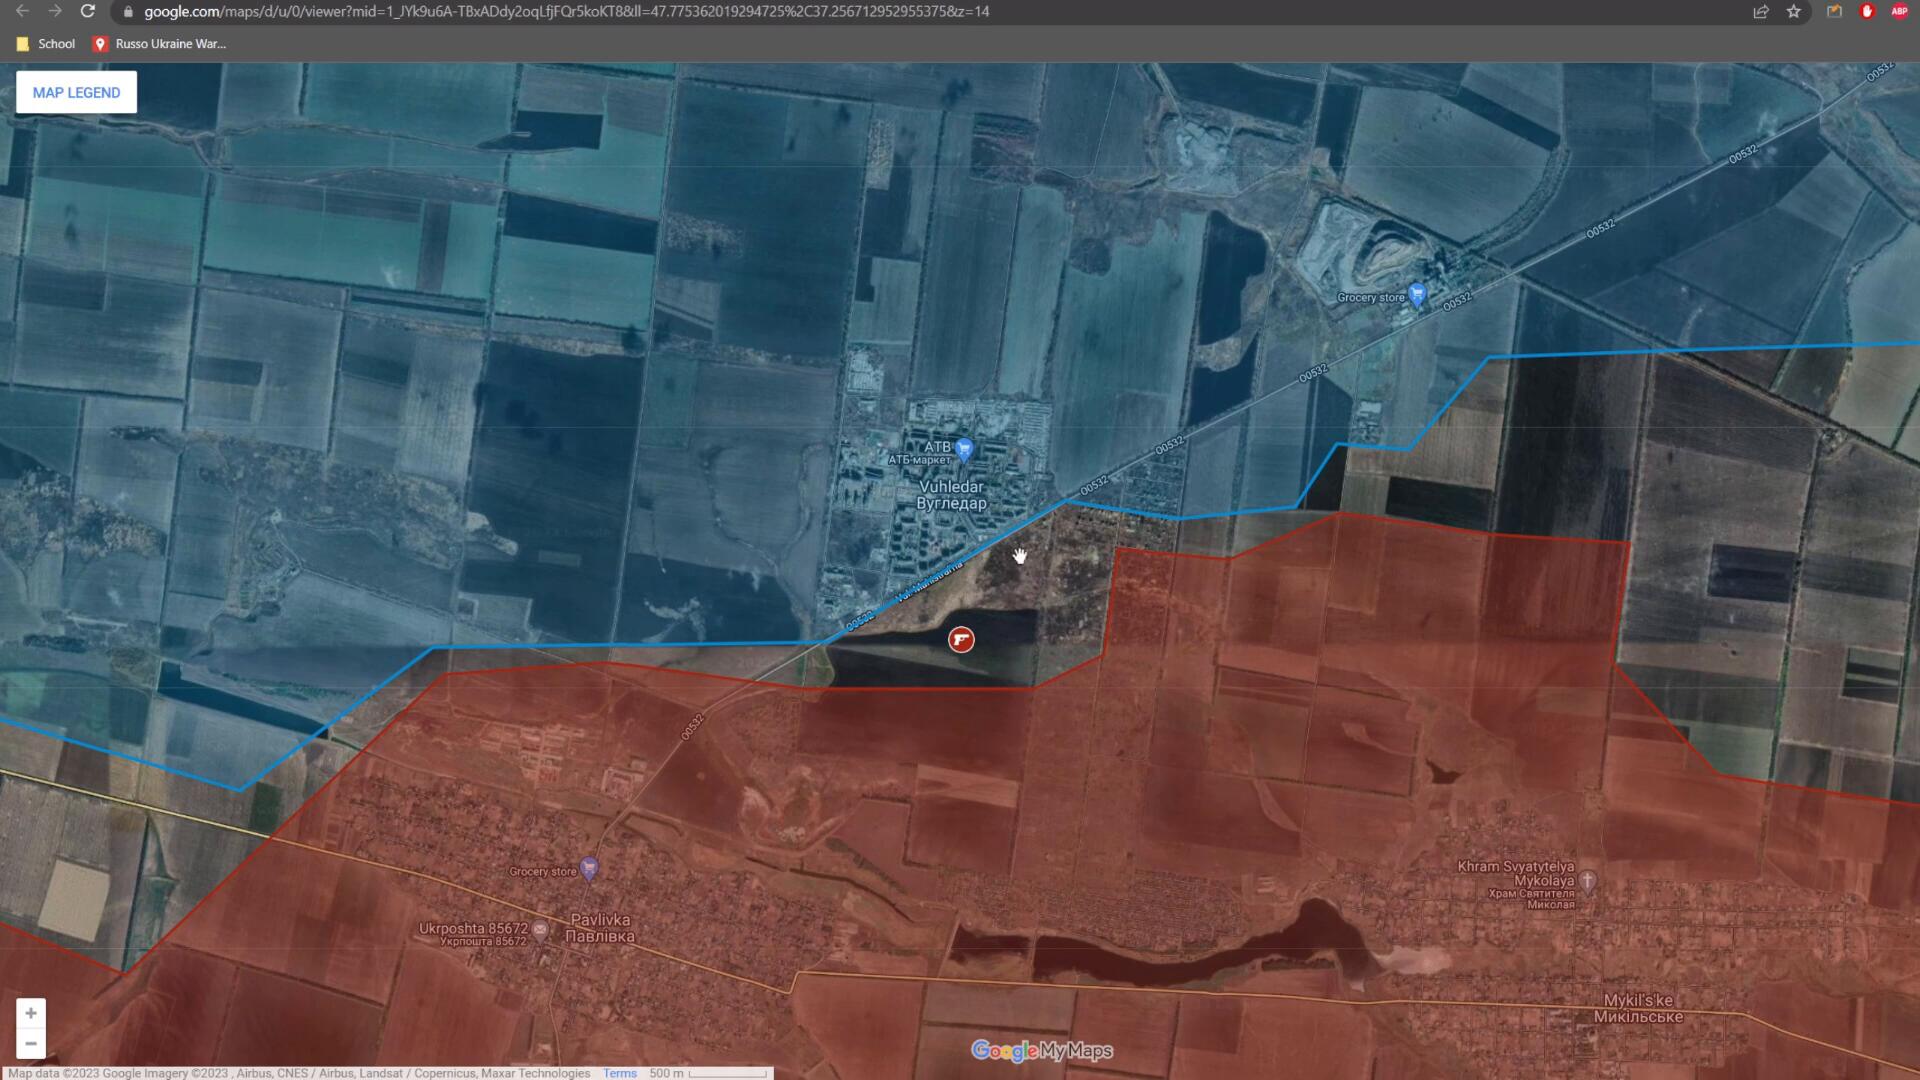Click the Google My Maps logo
Viewport: 1920px width, 1080px height.
pyautogui.click(x=1041, y=1050)
